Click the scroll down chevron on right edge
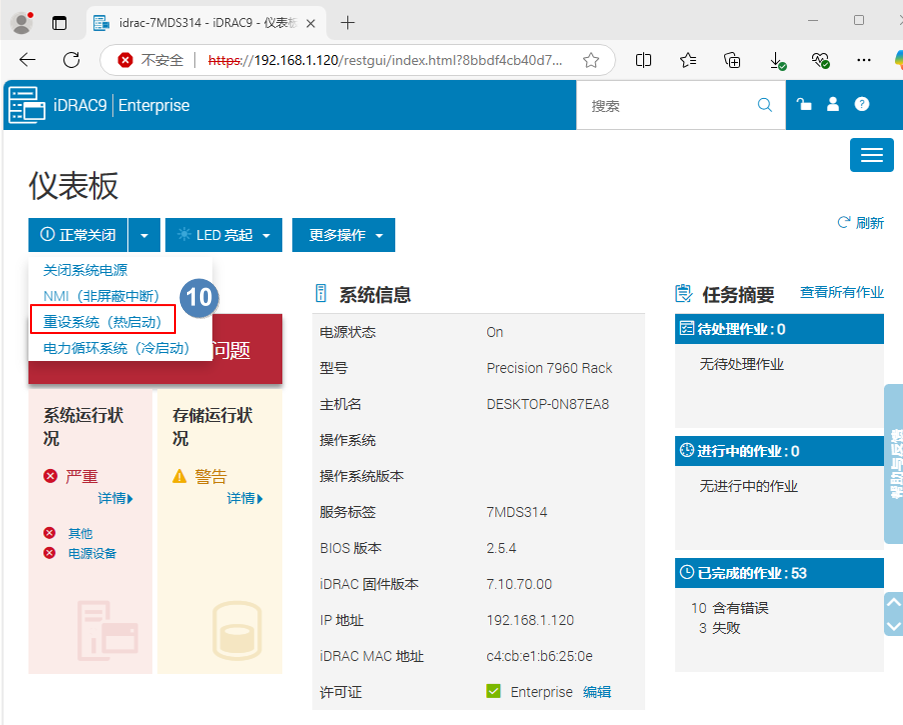Screen dimensions: 903x725 [x=894, y=626]
